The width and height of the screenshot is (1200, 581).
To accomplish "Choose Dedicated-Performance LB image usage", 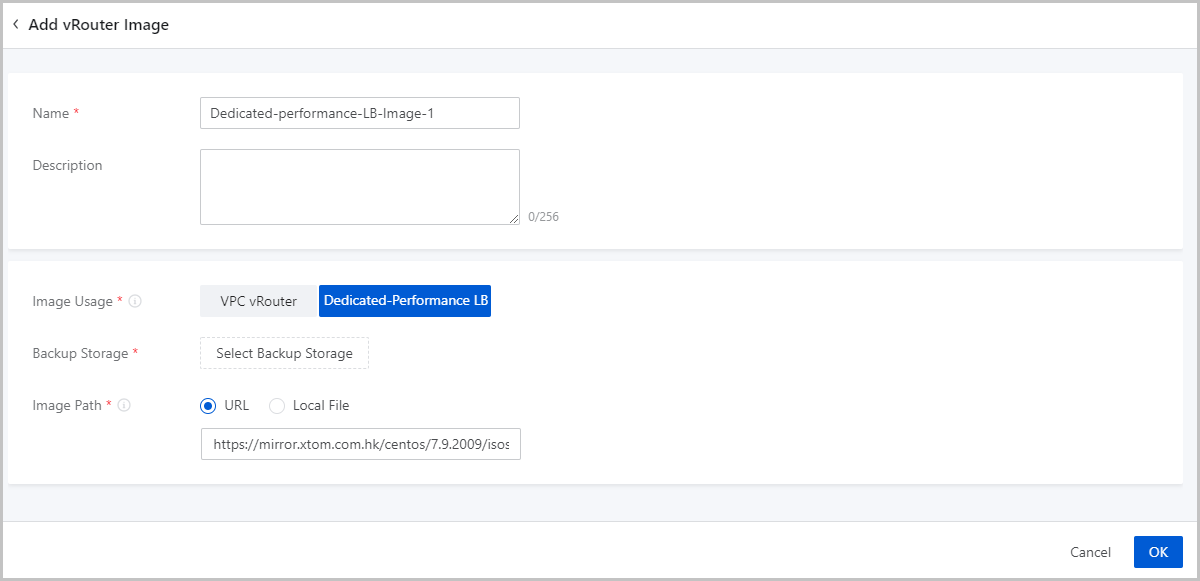I will [x=405, y=301].
